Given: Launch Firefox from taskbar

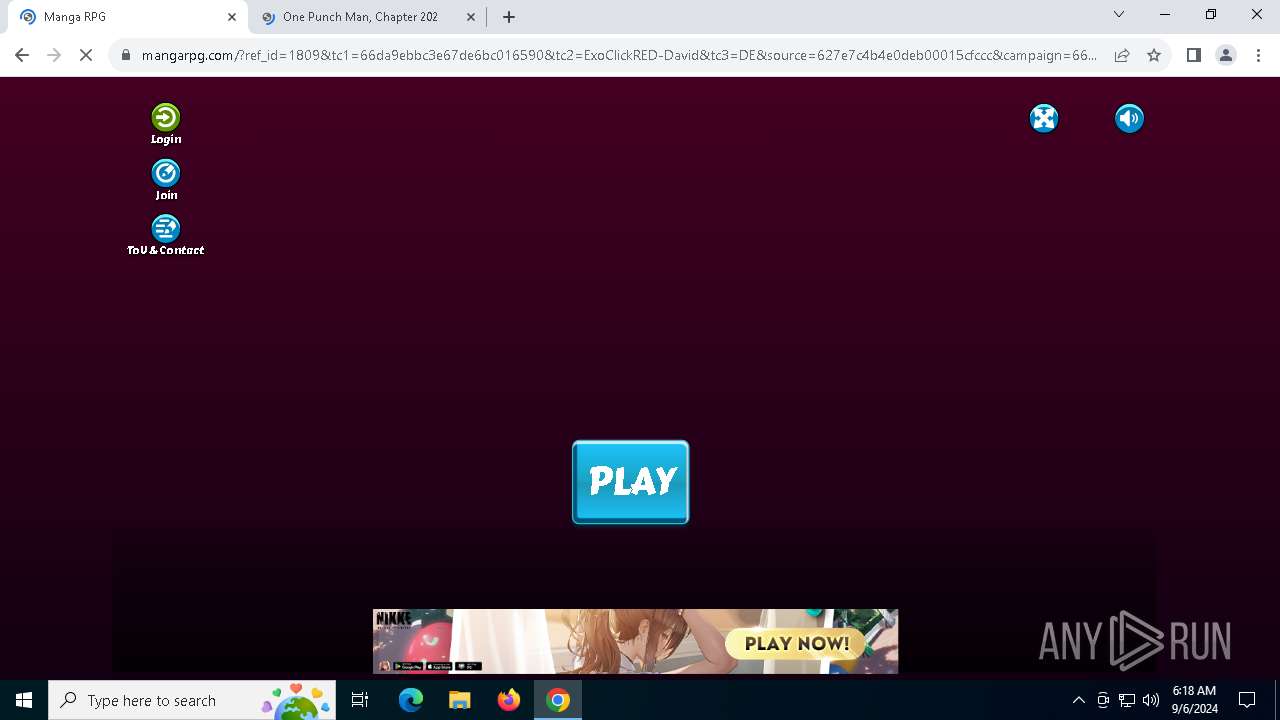Looking at the screenshot, I should [x=509, y=700].
